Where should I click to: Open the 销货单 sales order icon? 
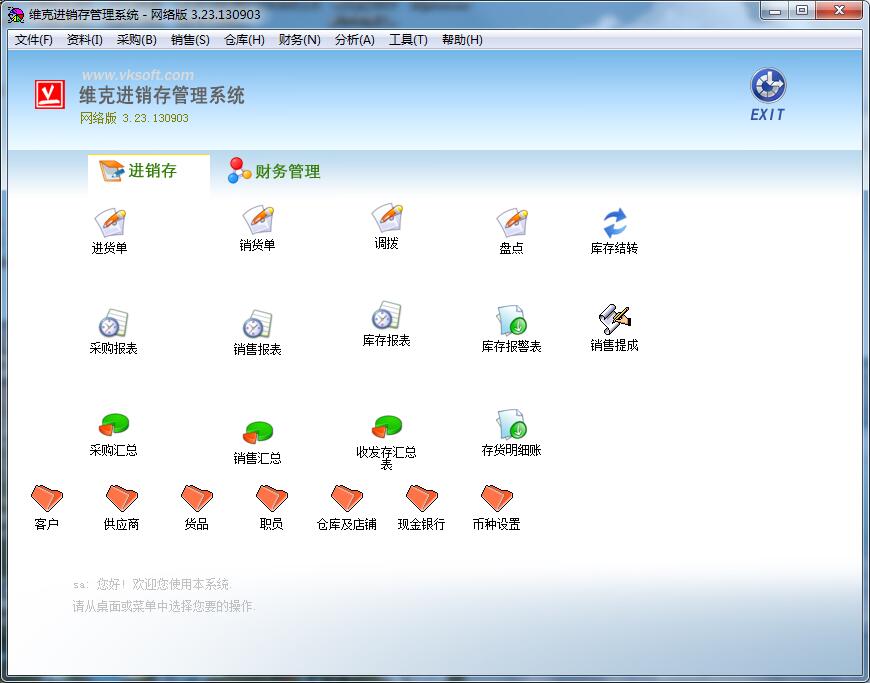(257, 228)
